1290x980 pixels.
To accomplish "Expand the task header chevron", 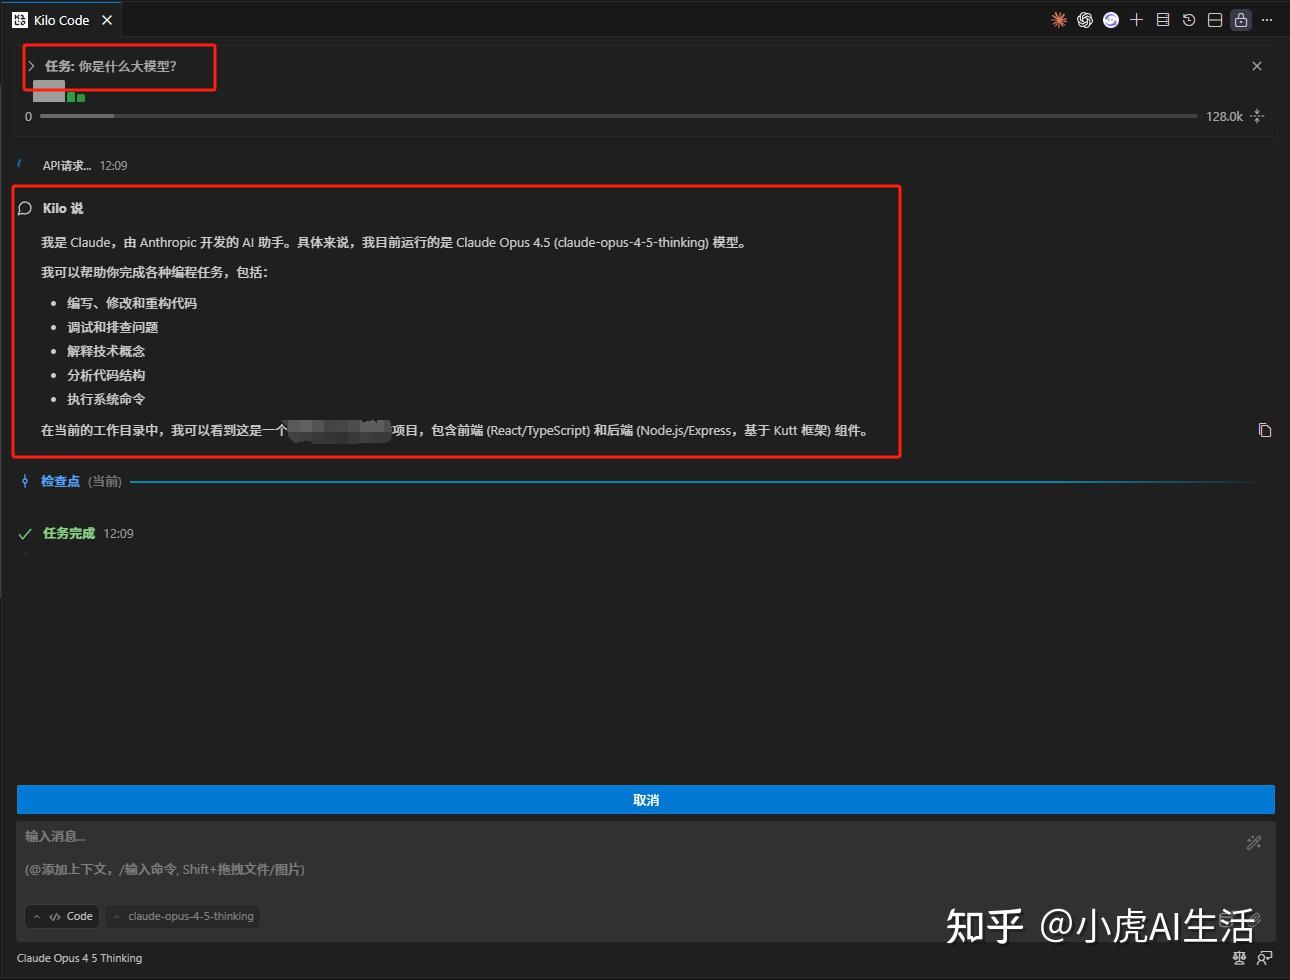I will click(x=31, y=66).
